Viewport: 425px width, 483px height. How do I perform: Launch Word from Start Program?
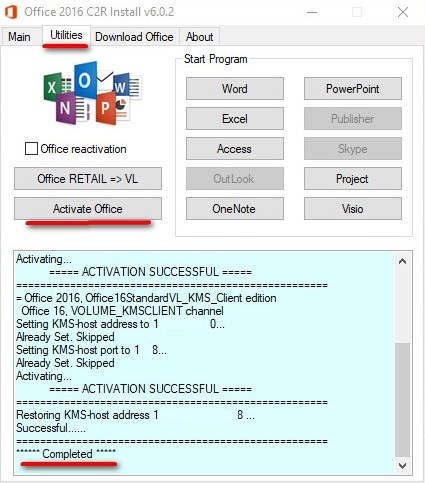click(235, 89)
